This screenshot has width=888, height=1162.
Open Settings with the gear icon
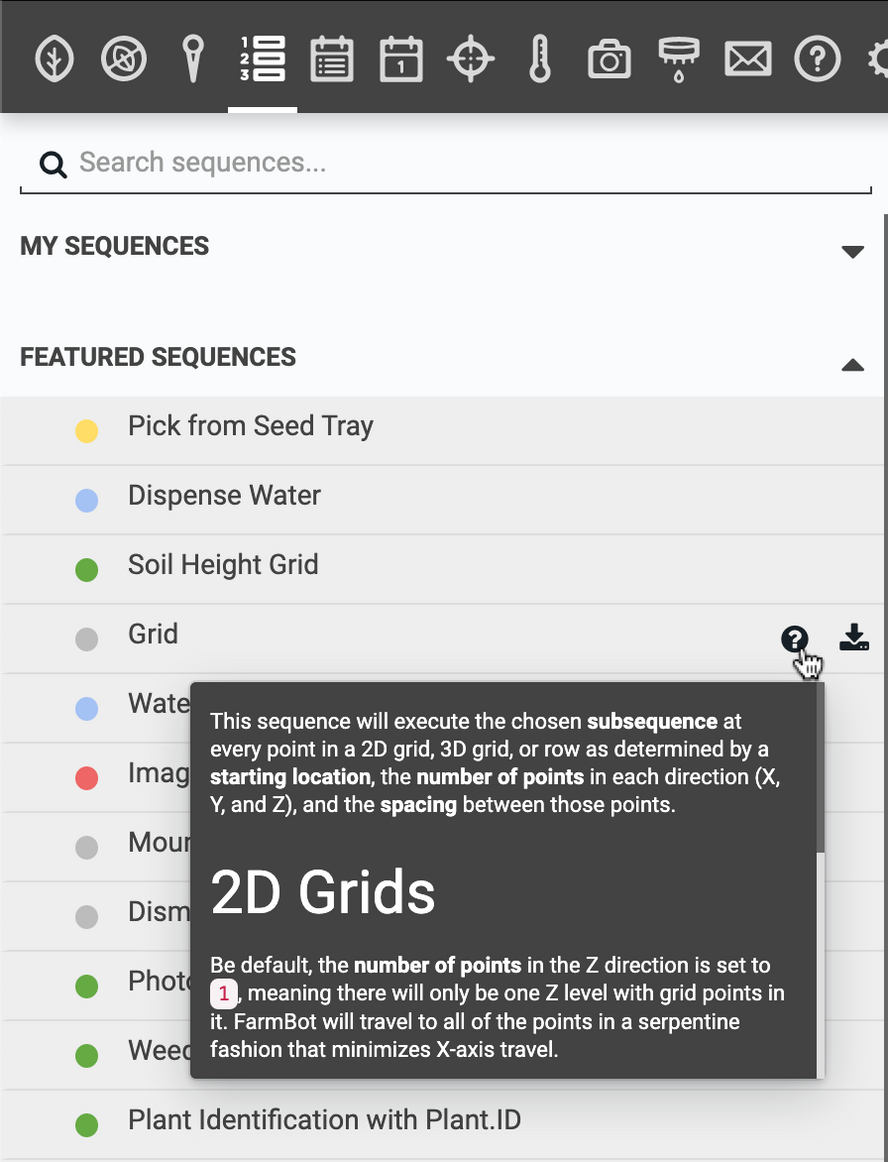880,57
